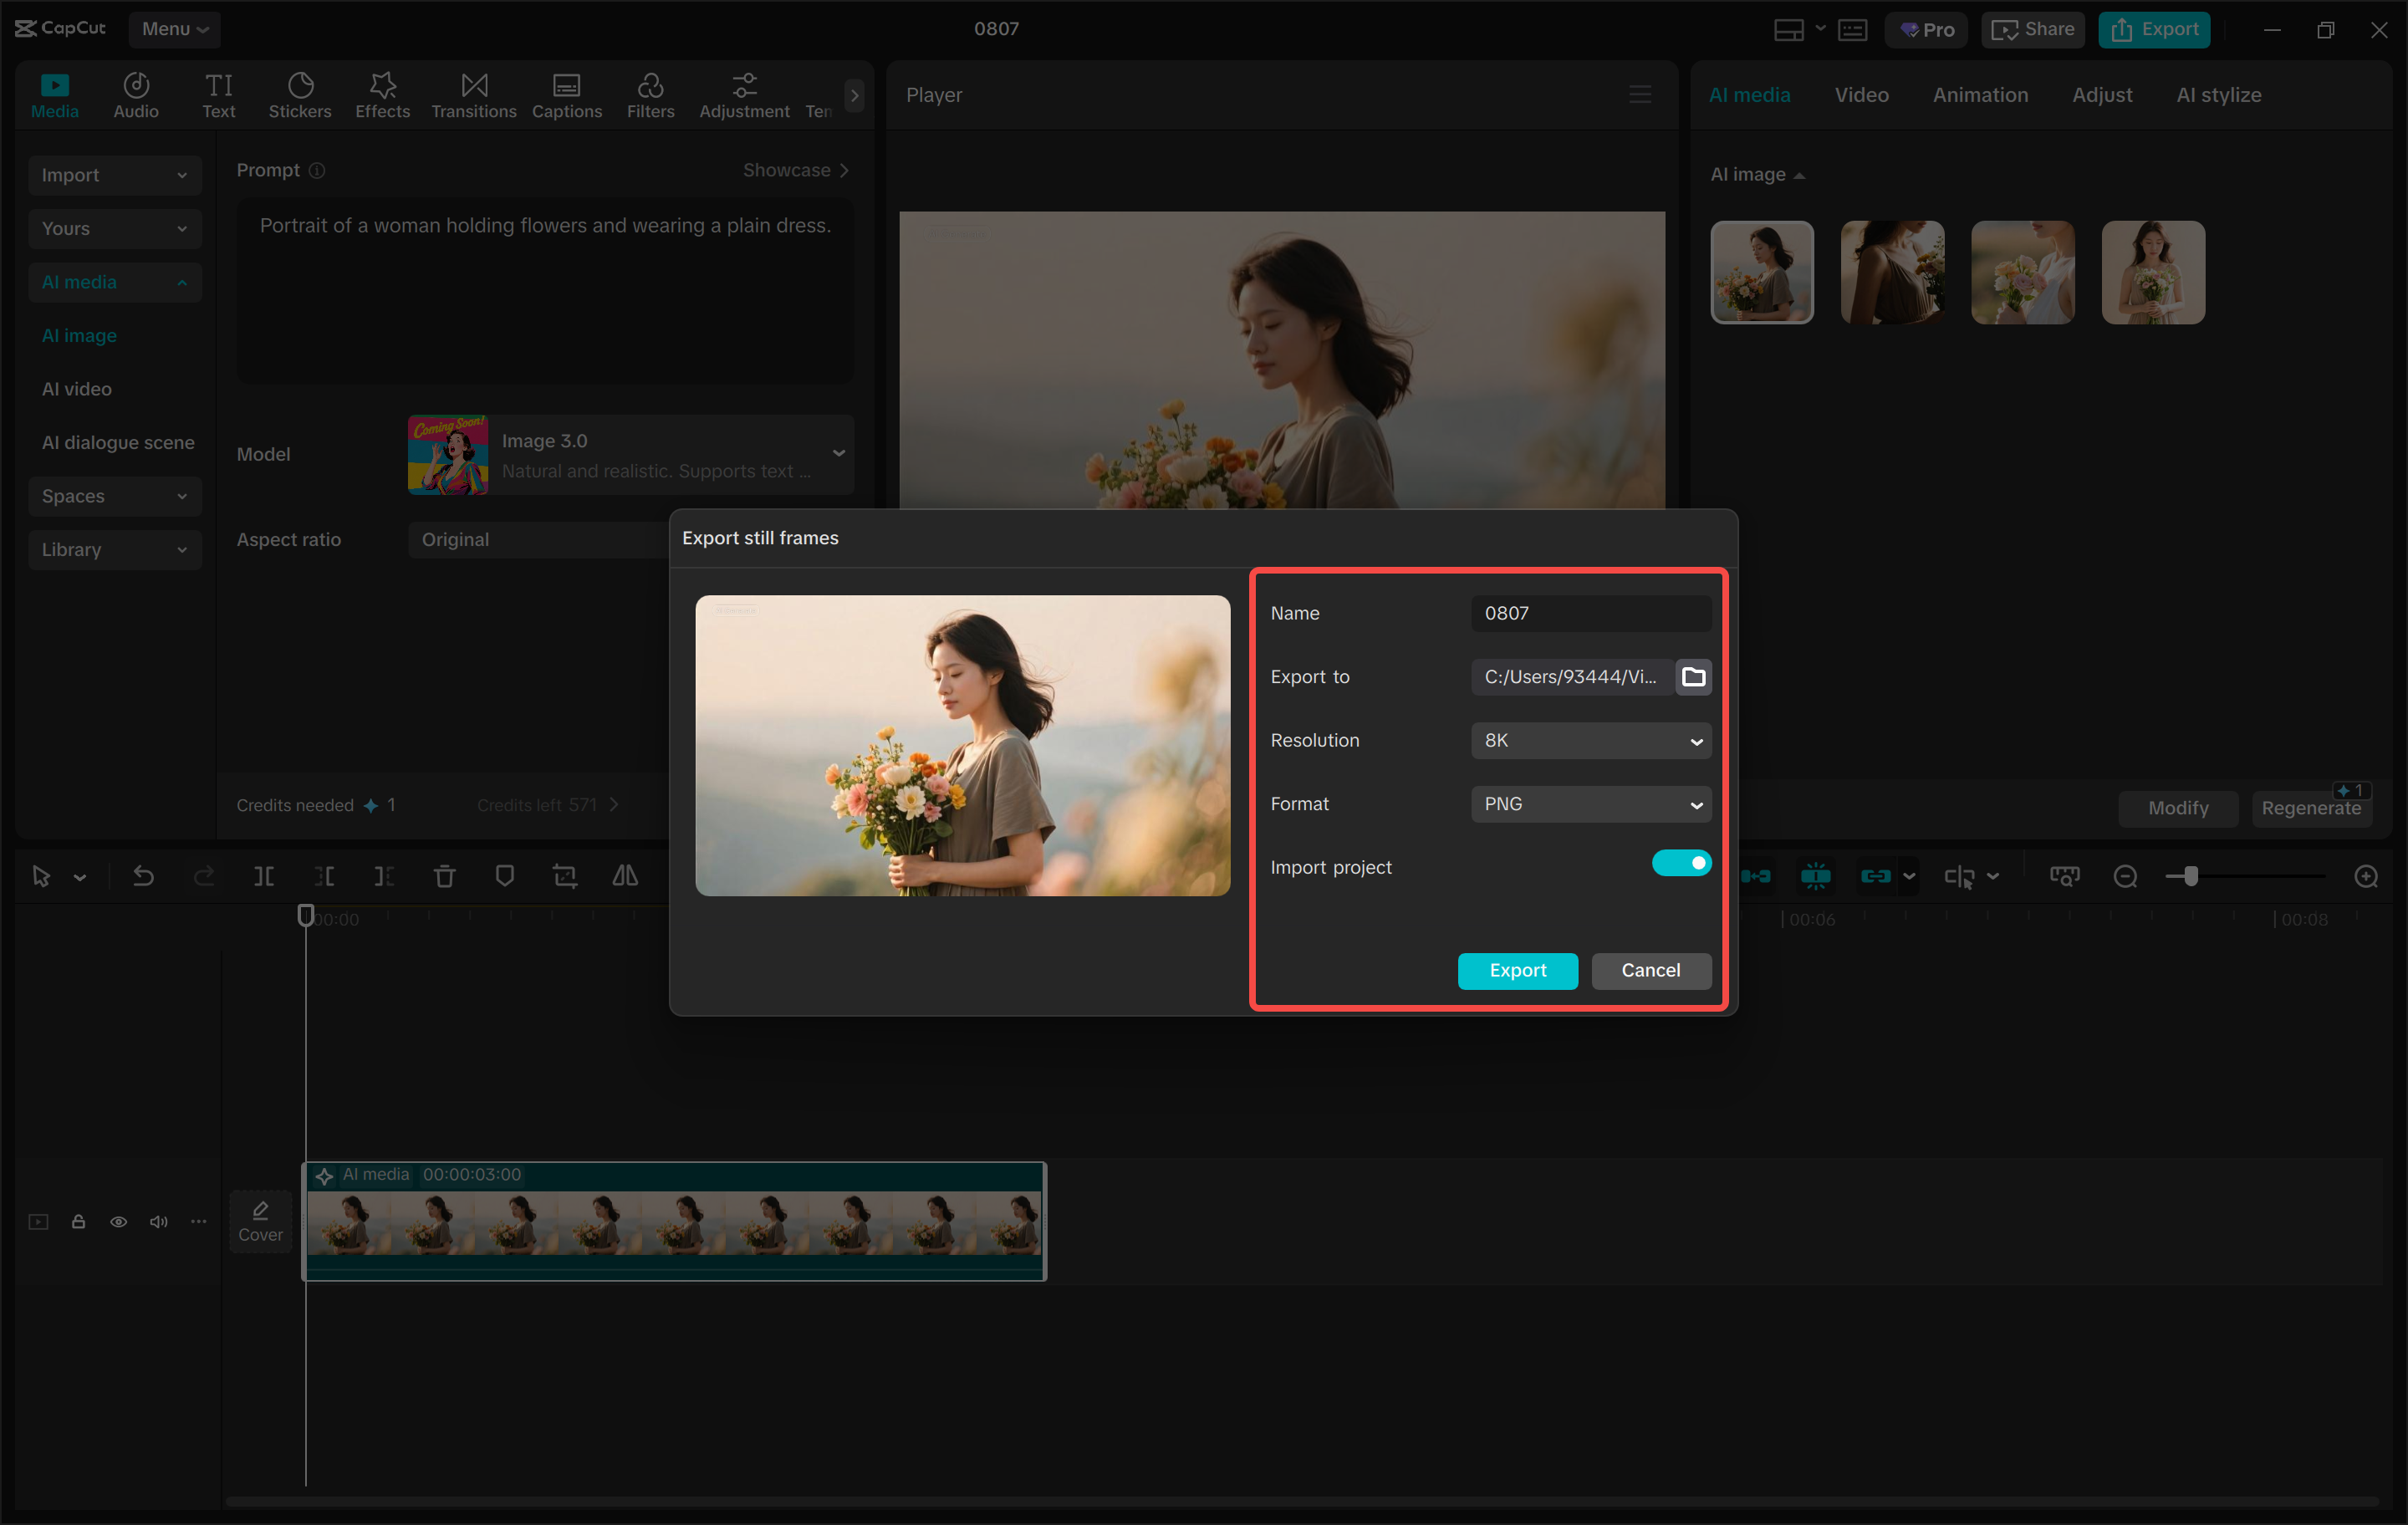Viewport: 2408px width, 1525px height.
Task: Select the Split clip tool
Action: (264, 875)
